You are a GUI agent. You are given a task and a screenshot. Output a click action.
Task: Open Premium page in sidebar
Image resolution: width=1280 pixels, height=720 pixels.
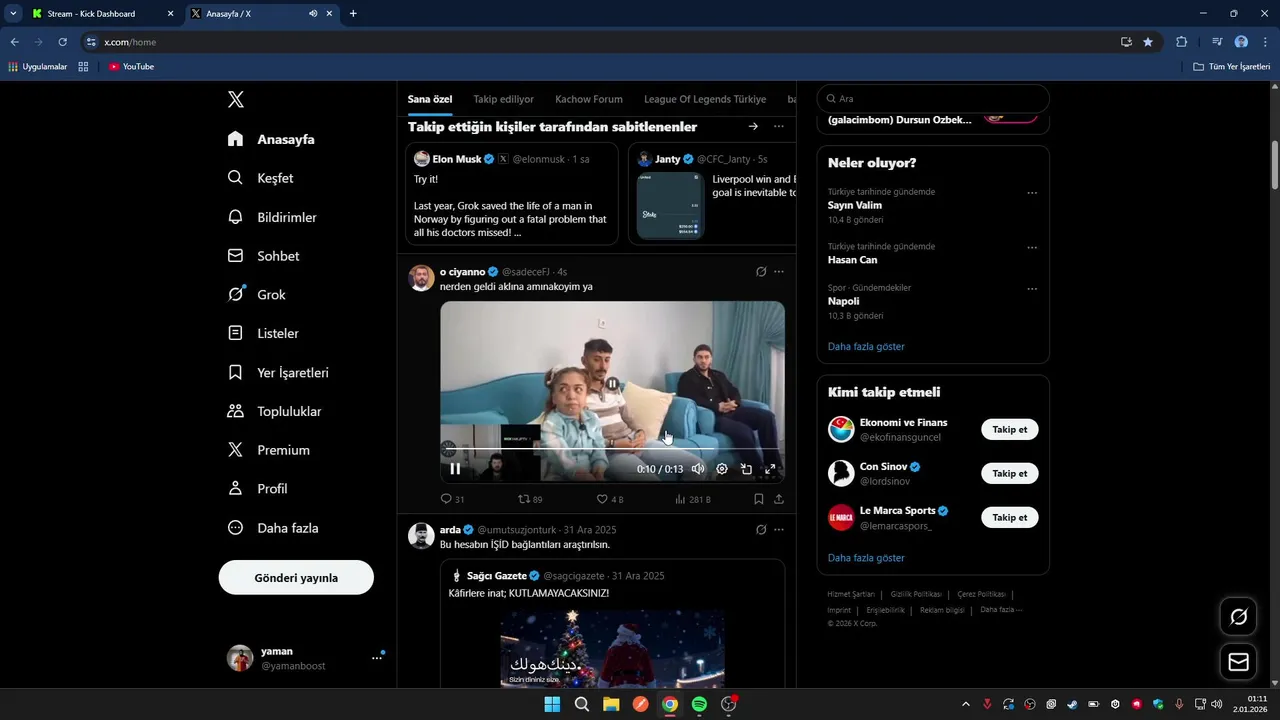269,450
